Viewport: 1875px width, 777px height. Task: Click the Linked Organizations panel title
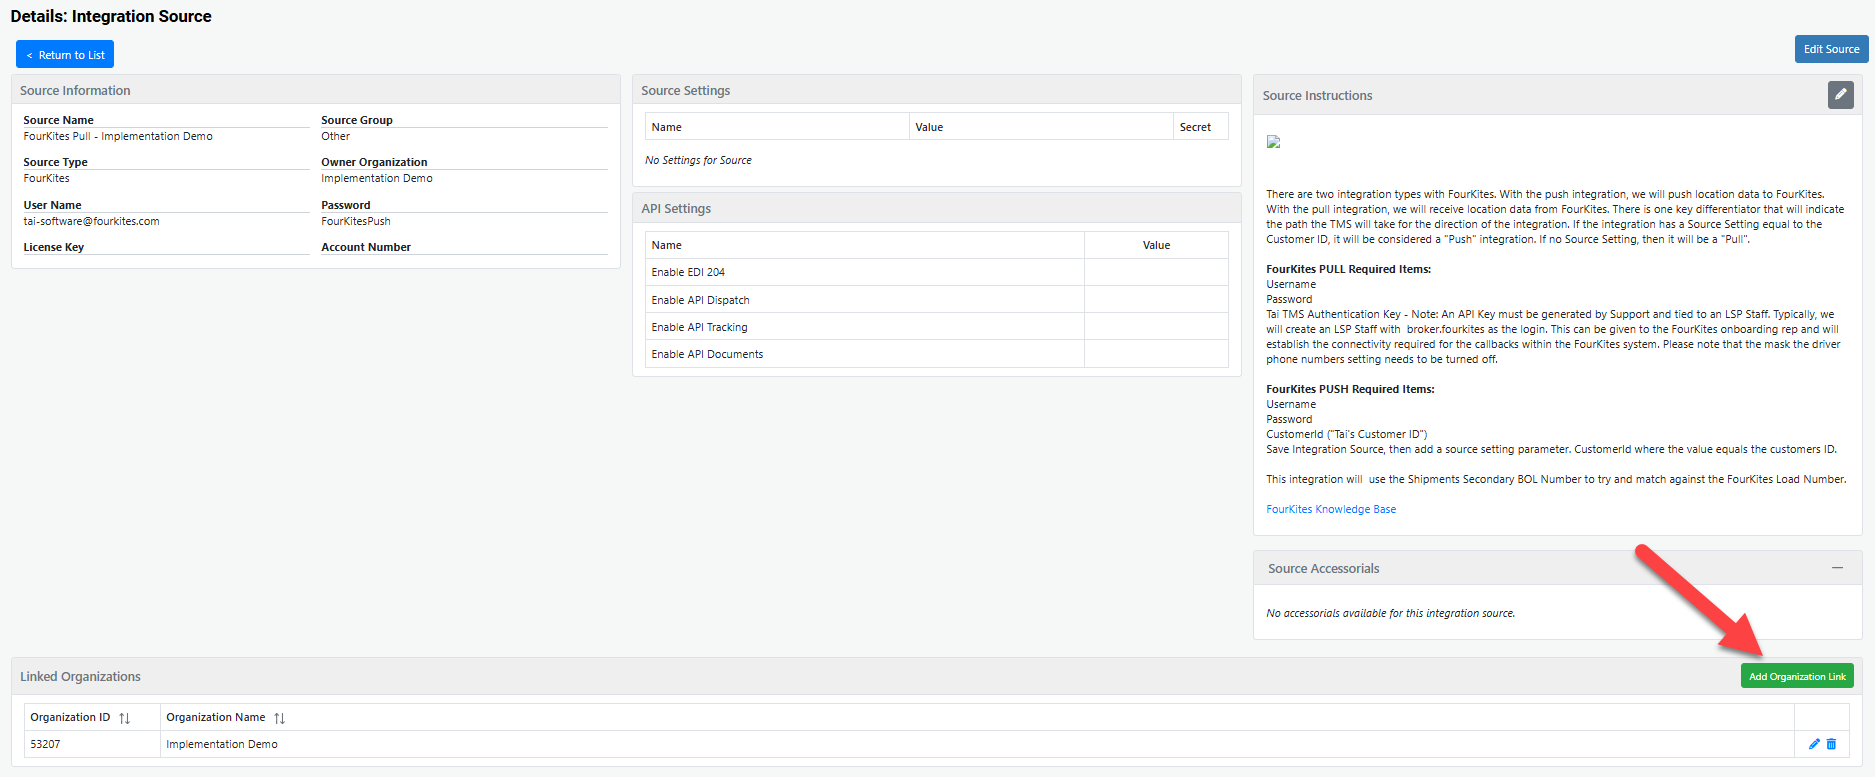coord(80,676)
